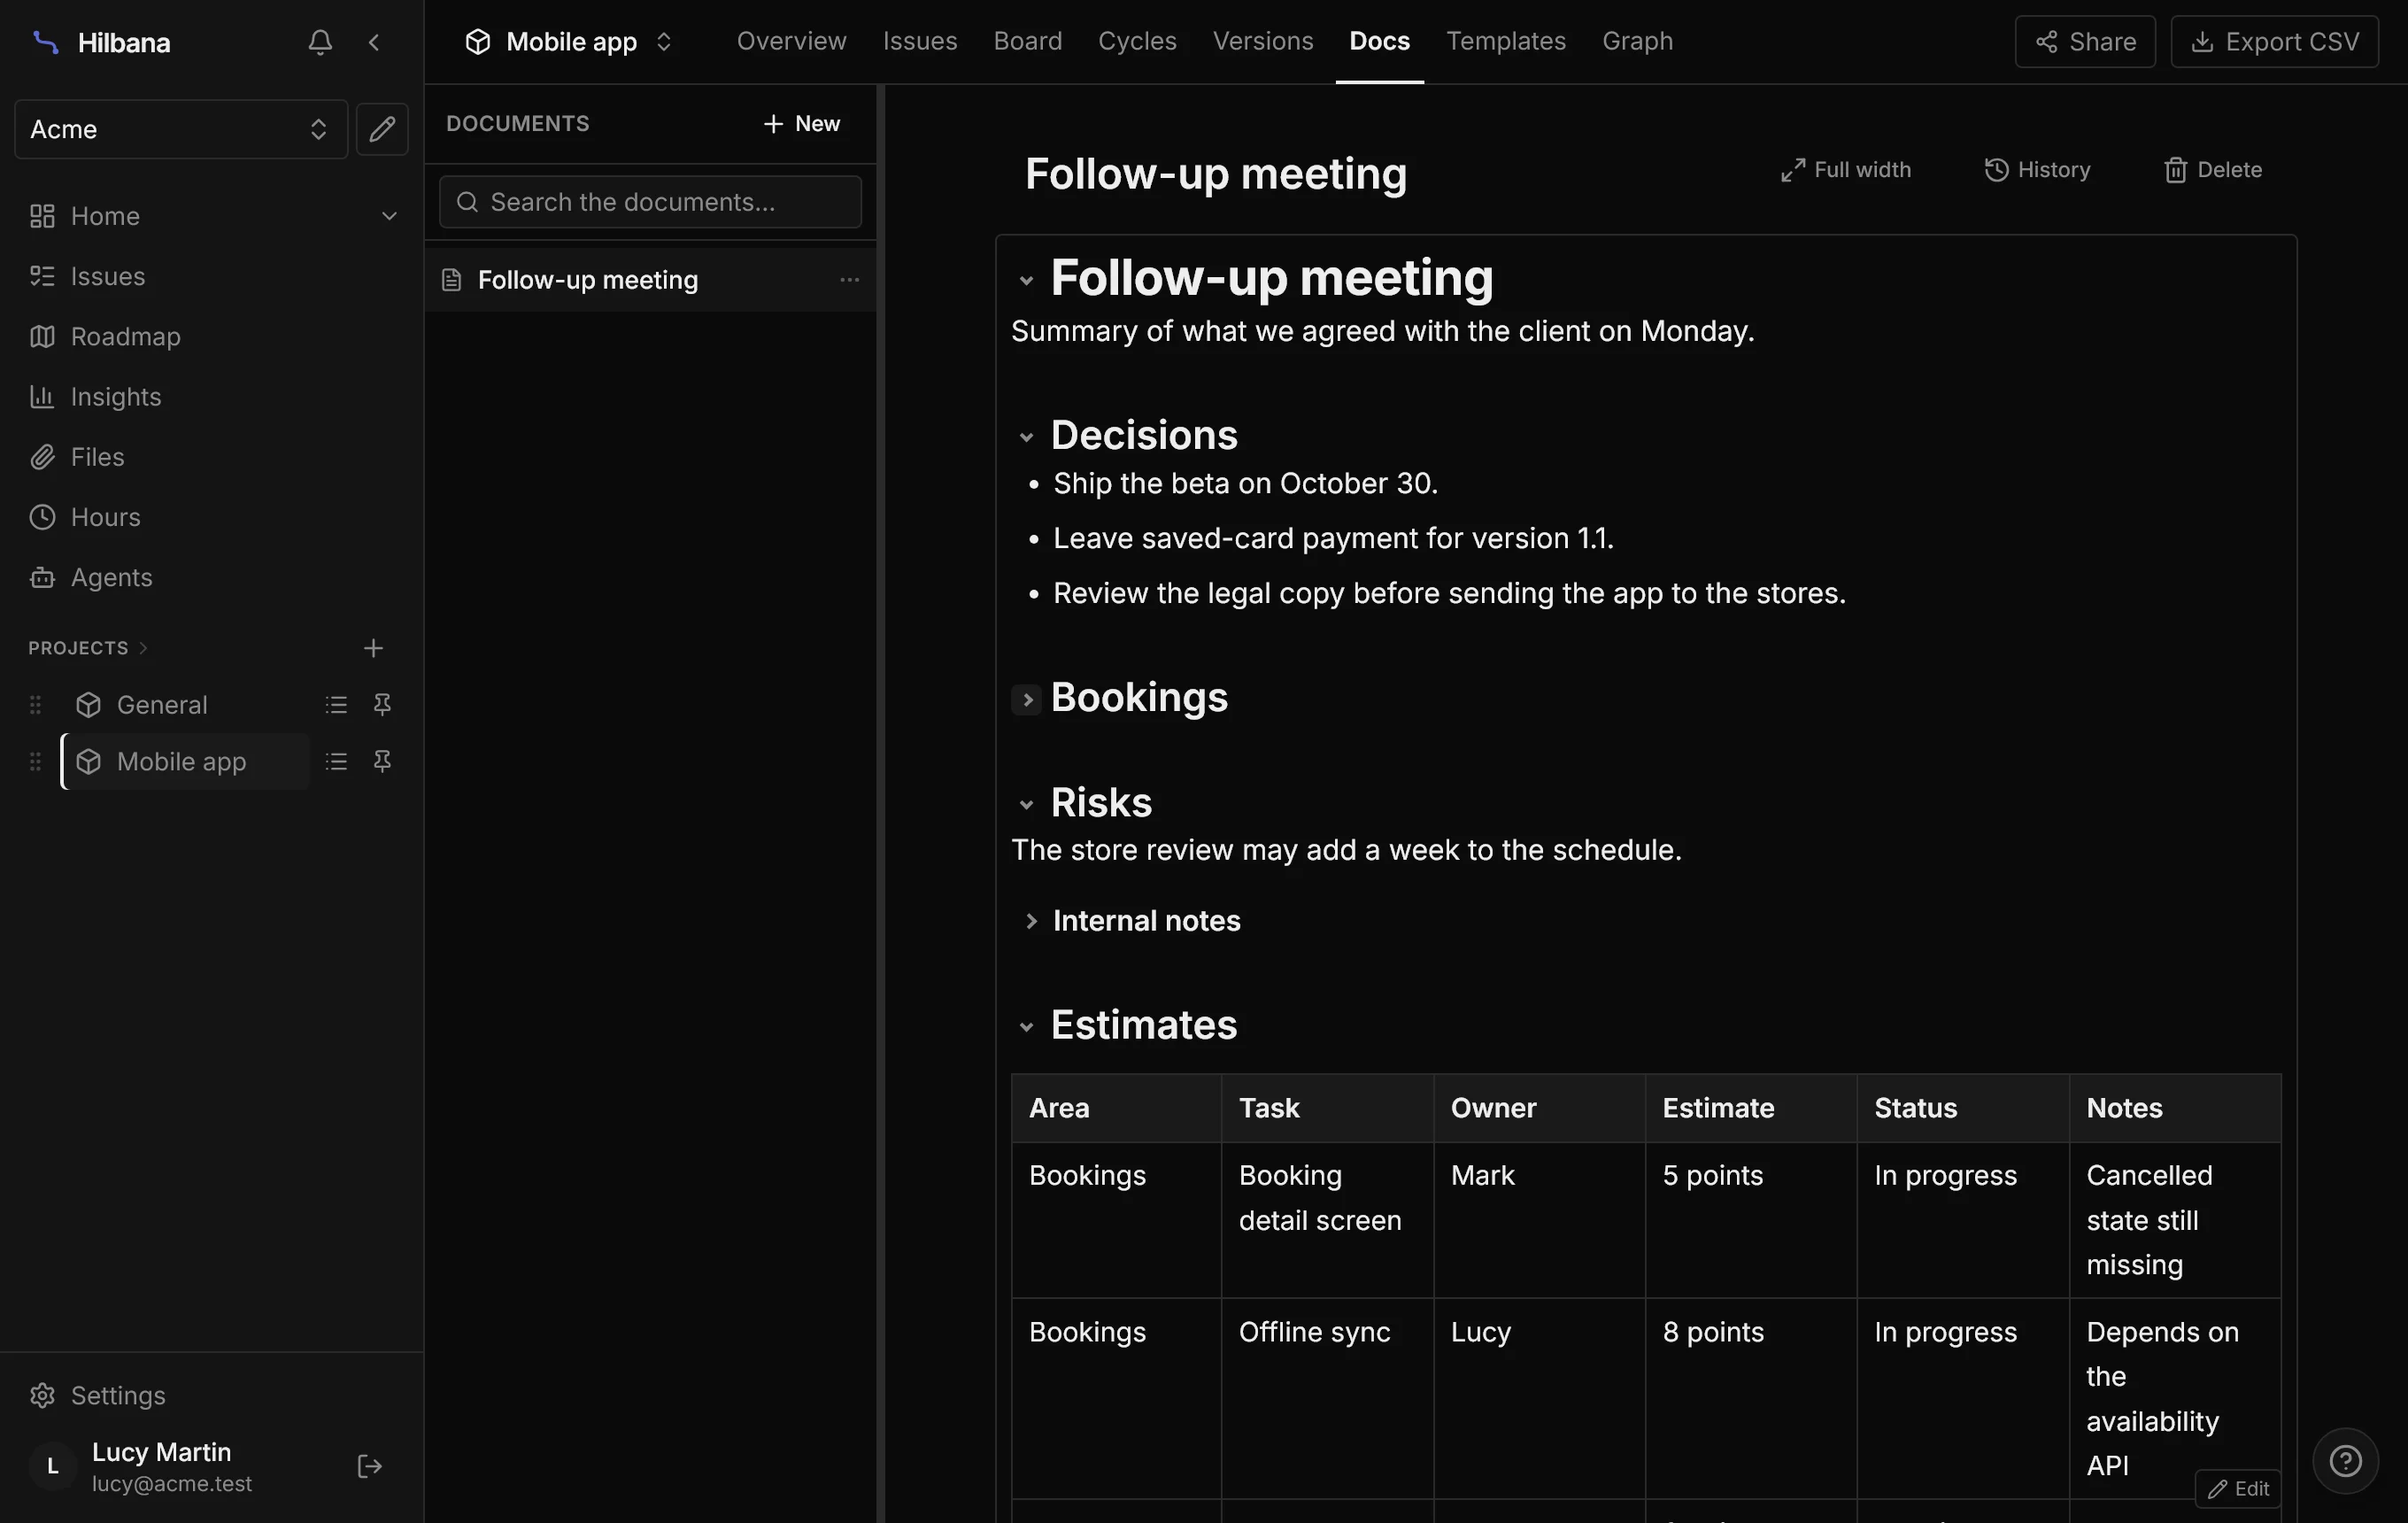Add a new project with the plus icon
Viewport: 2408px width, 1523px height.
[x=373, y=648]
